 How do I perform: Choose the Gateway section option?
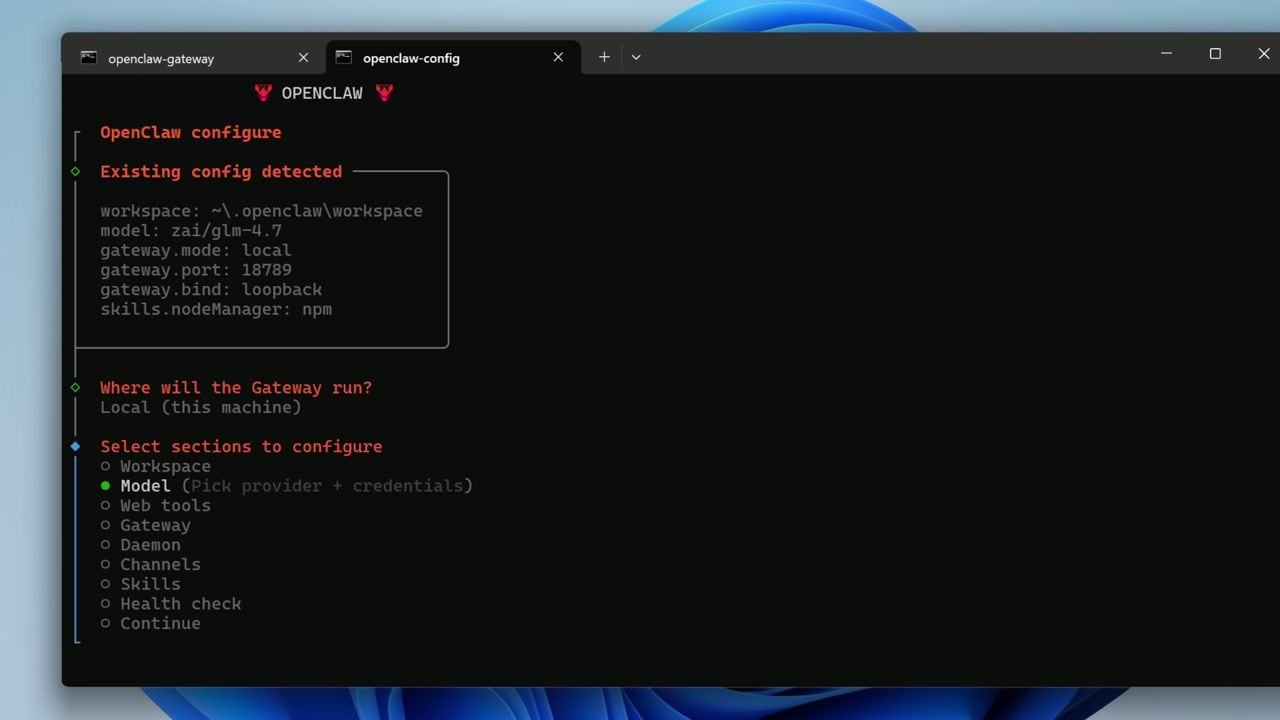point(155,525)
